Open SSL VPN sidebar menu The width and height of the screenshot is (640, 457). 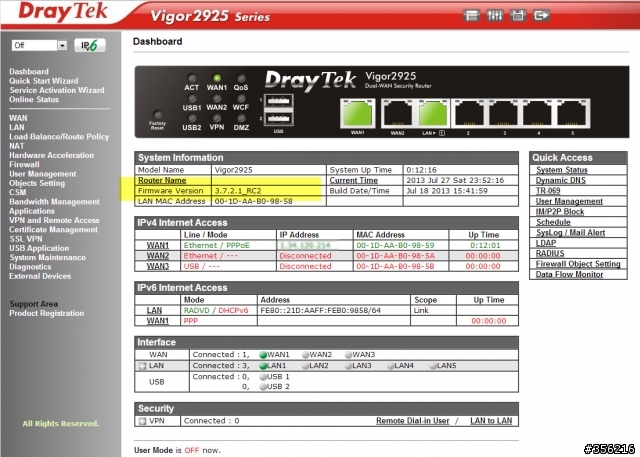[x=26, y=239]
